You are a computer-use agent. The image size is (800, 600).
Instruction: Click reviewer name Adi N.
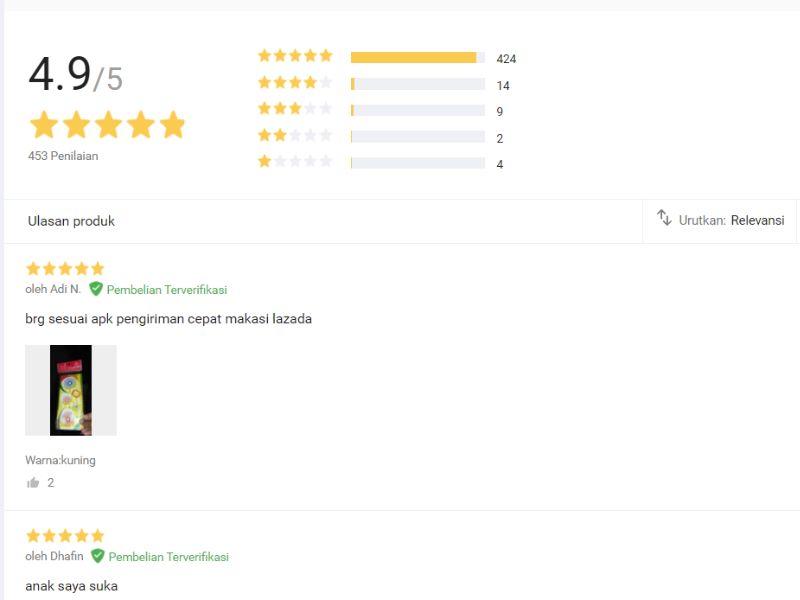pos(53,290)
